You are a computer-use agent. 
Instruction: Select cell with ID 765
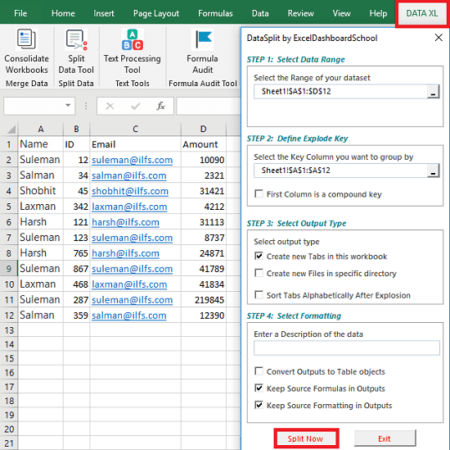[77, 253]
